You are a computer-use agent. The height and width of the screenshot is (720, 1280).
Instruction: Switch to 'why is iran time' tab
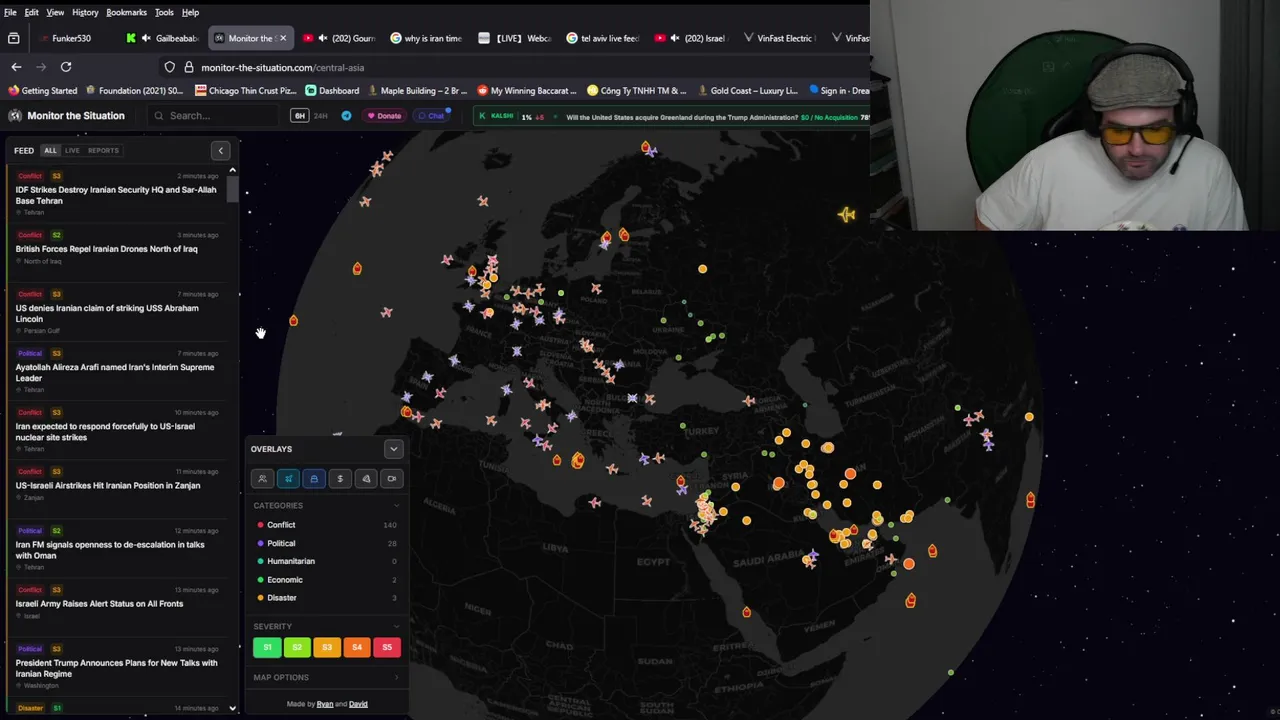(427, 38)
